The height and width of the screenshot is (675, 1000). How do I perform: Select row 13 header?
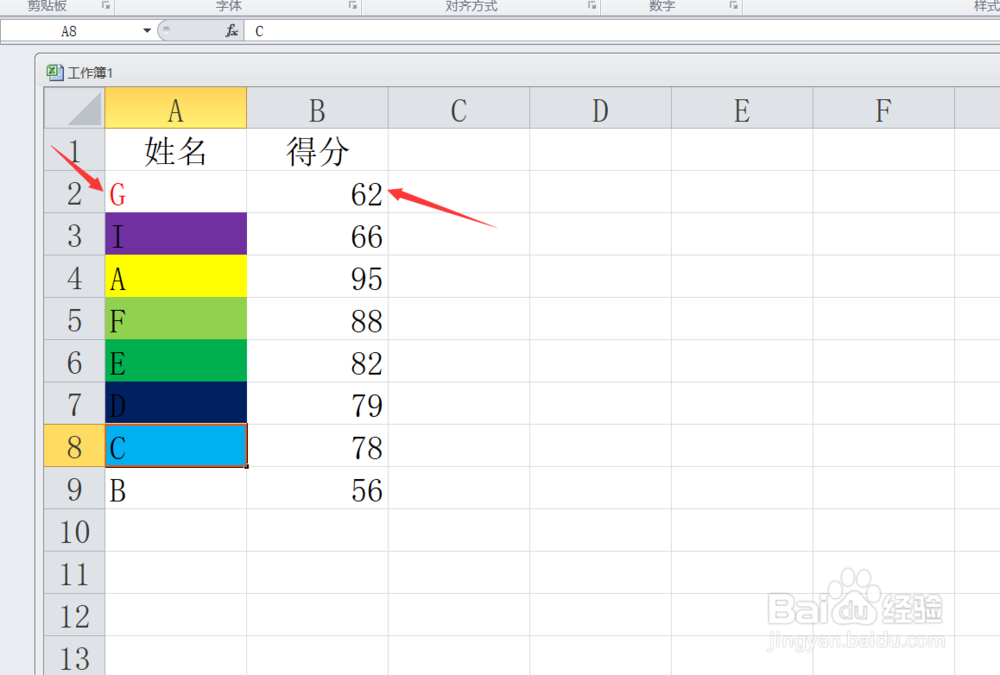tap(75, 656)
